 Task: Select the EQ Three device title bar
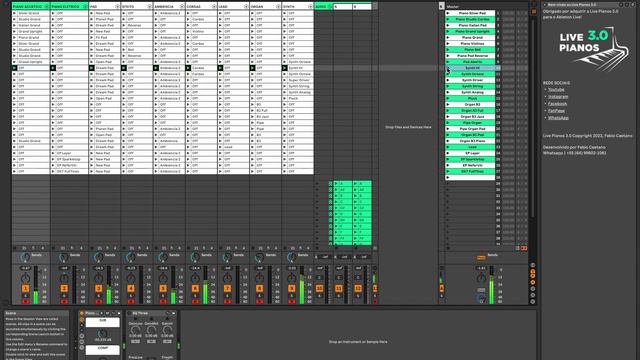(x=151, y=313)
